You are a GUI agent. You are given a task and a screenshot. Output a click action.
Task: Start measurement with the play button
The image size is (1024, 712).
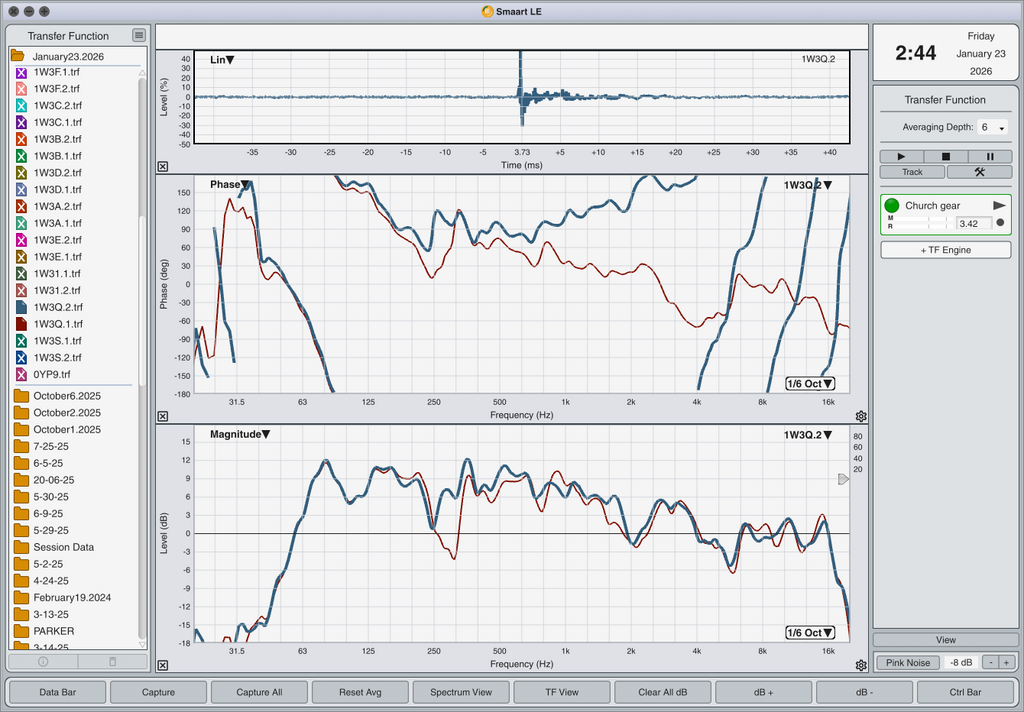[901, 156]
